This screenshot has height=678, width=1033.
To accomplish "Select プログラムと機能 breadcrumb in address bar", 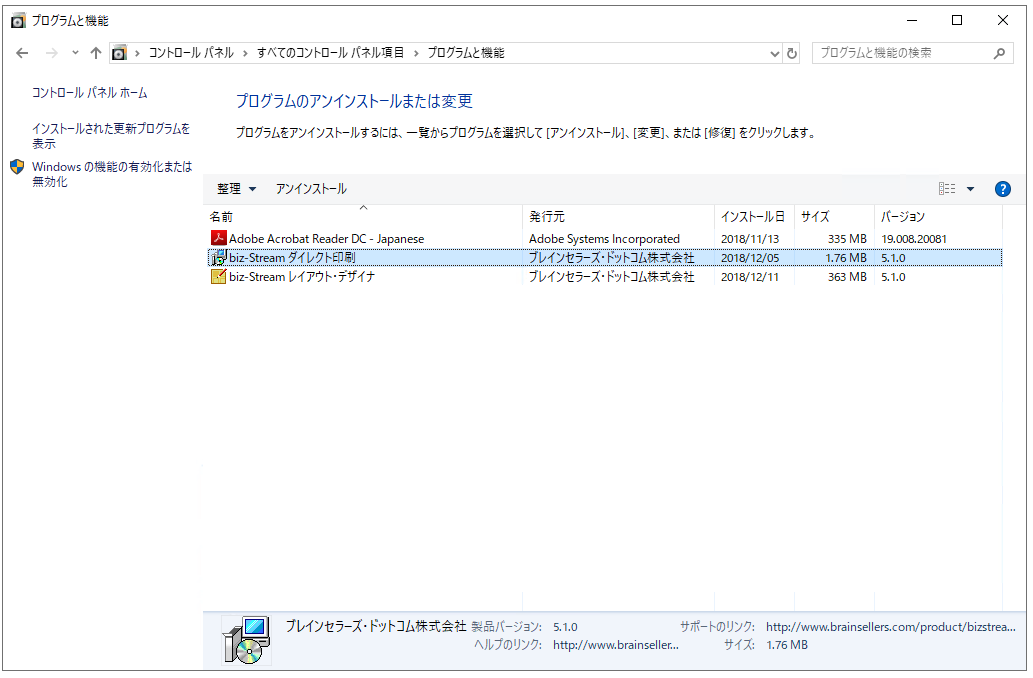I will pos(466,53).
